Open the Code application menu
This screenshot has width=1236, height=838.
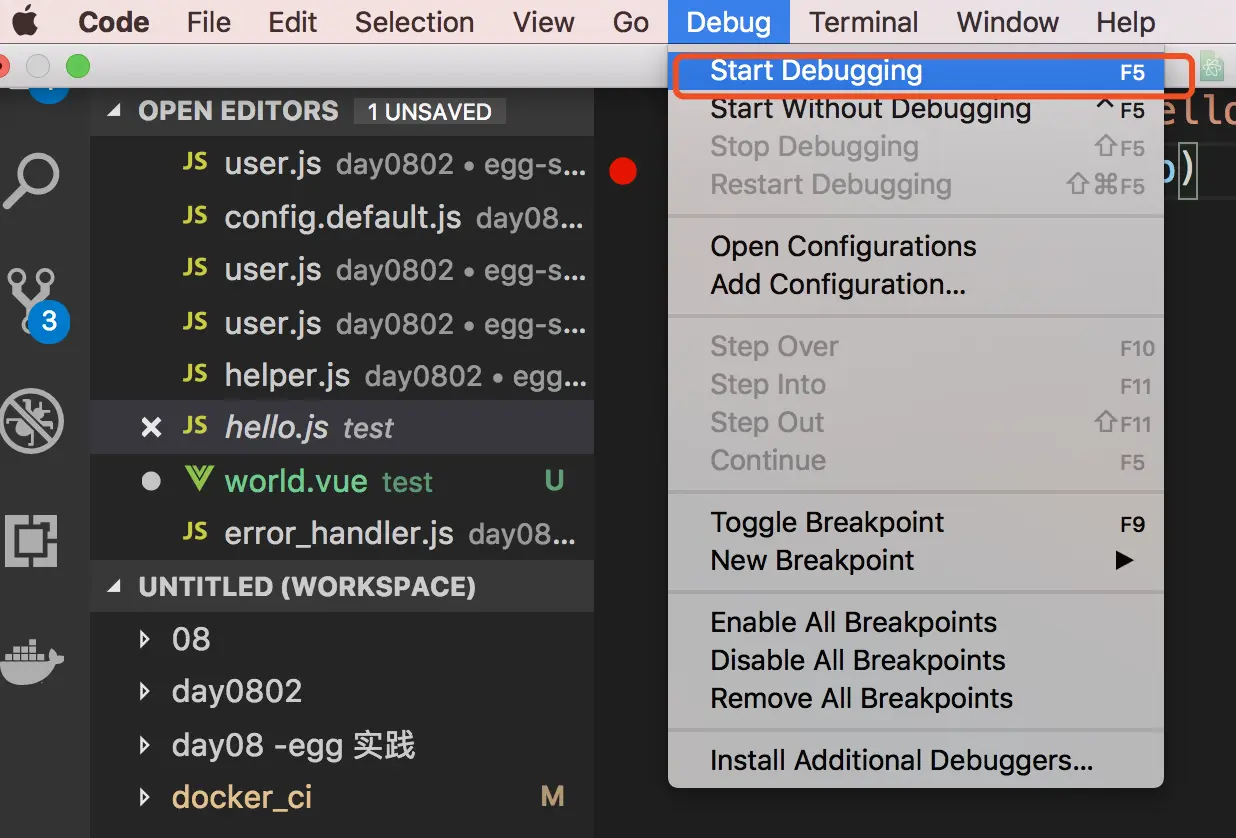tap(114, 22)
